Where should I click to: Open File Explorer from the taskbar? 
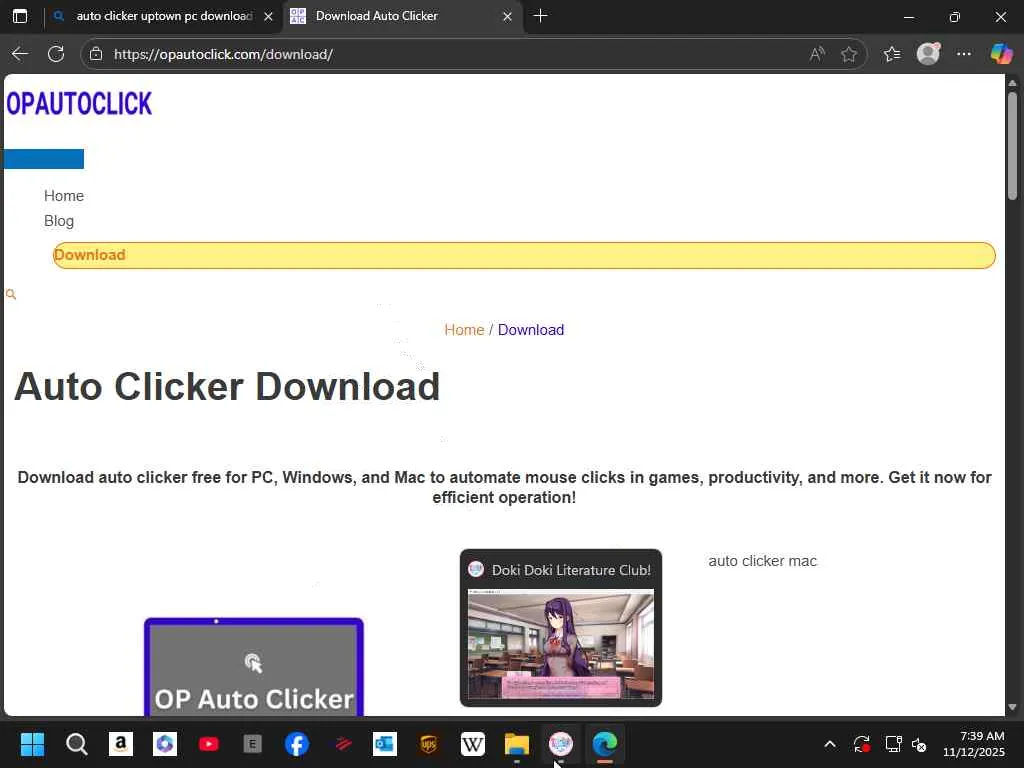coord(517,744)
